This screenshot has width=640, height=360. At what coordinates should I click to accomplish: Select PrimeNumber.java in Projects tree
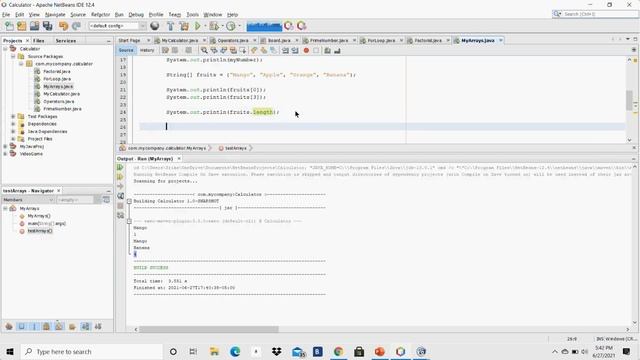[62, 109]
